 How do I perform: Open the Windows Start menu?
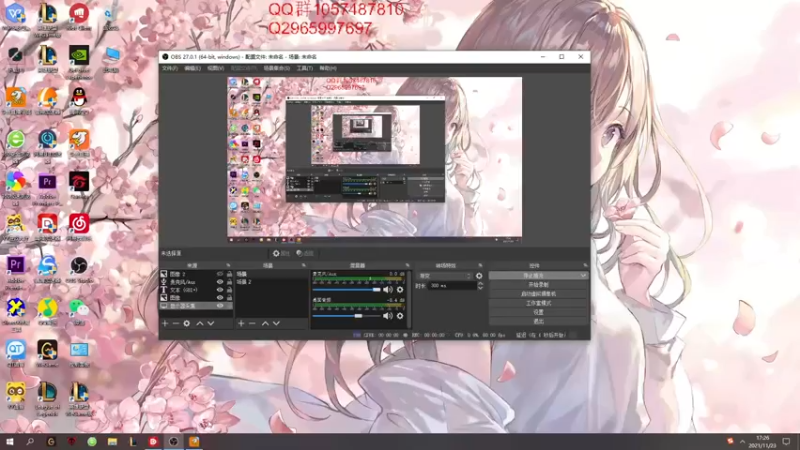point(9,442)
